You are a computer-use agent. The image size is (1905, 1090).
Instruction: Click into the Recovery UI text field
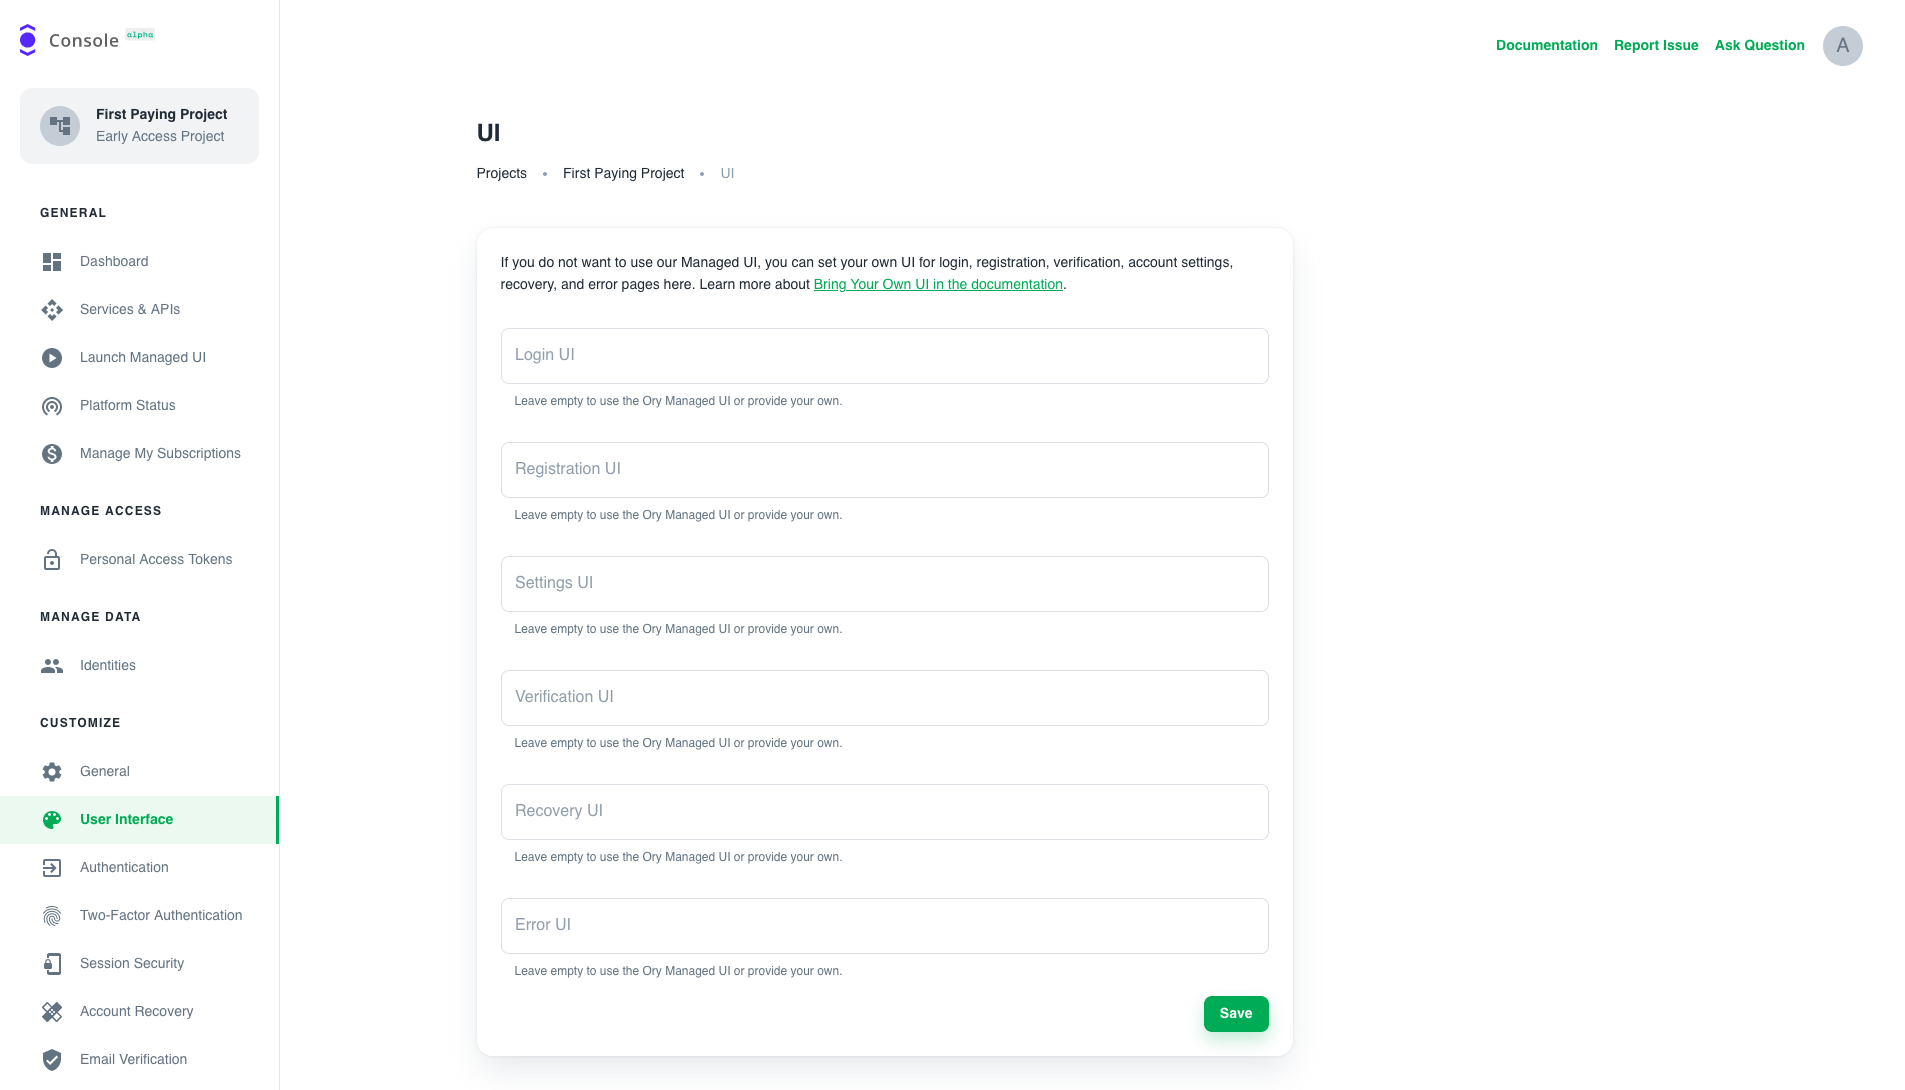coord(884,812)
